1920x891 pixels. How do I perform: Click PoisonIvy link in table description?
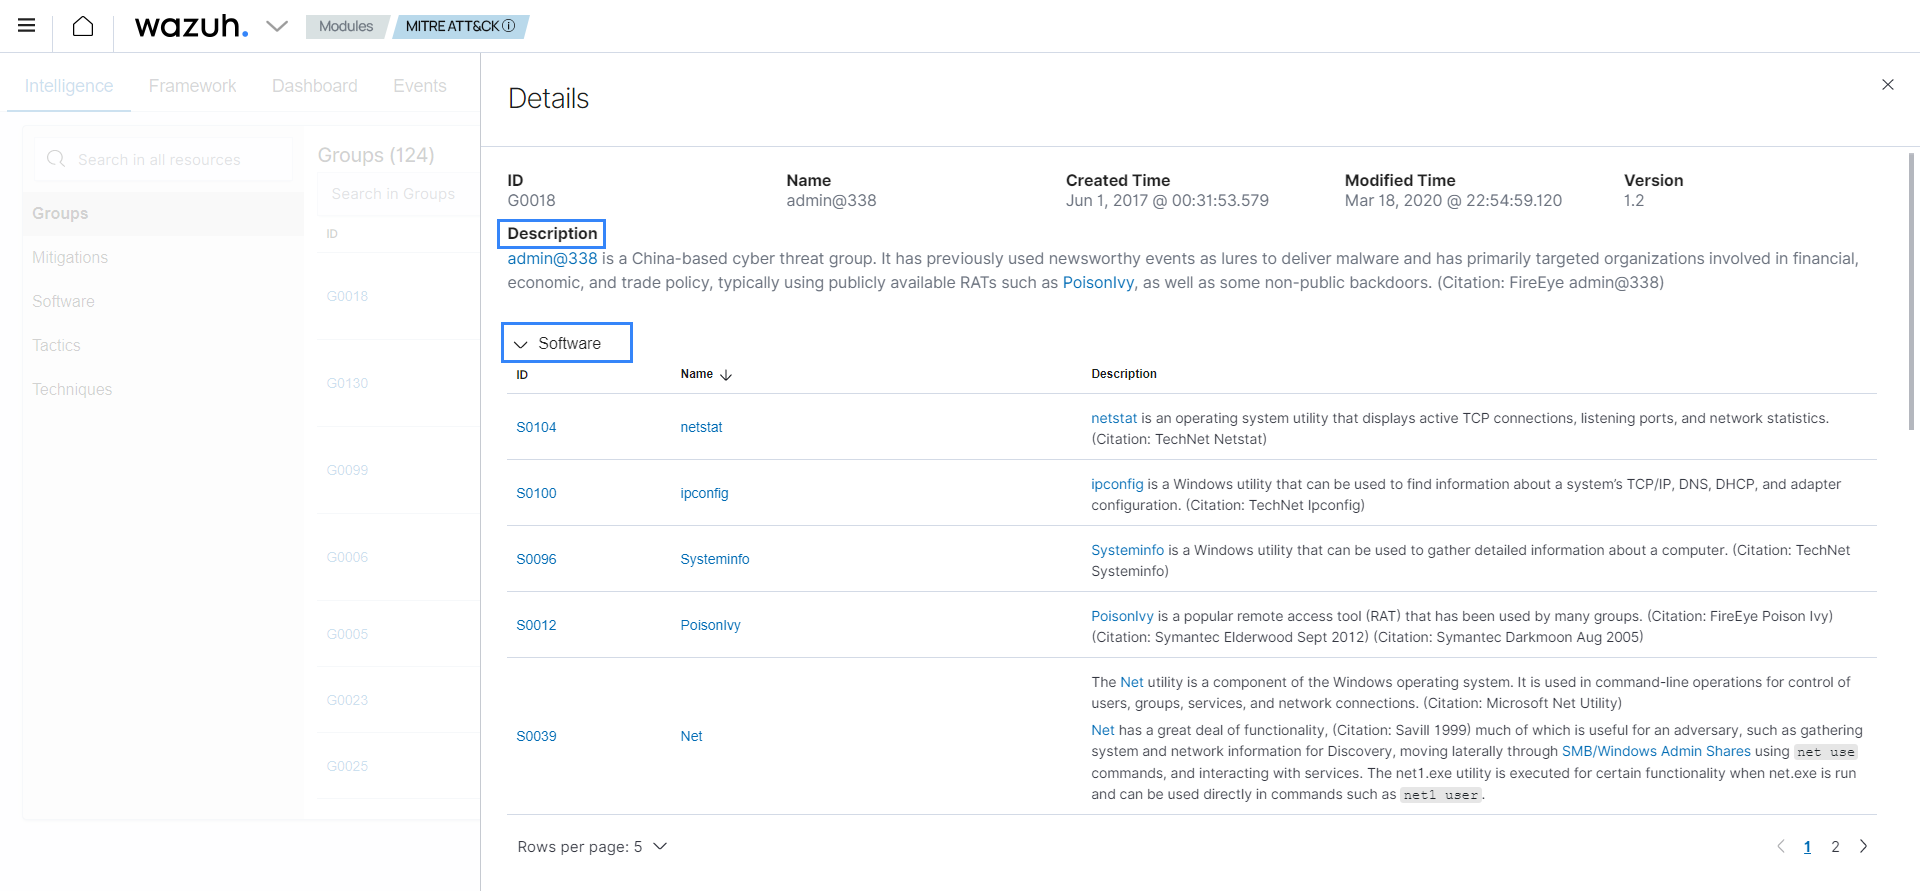(x=1122, y=616)
